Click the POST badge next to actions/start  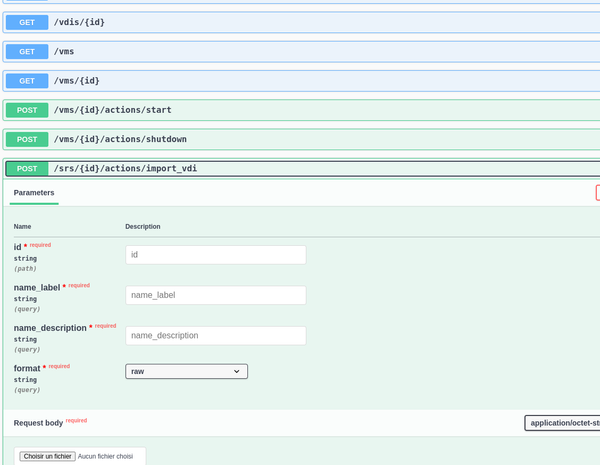point(27,110)
